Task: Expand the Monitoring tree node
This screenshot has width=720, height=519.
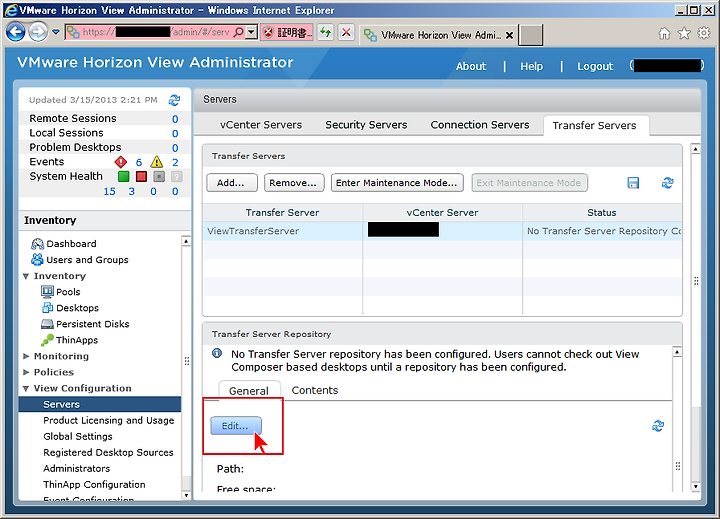Action: click(x=26, y=356)
